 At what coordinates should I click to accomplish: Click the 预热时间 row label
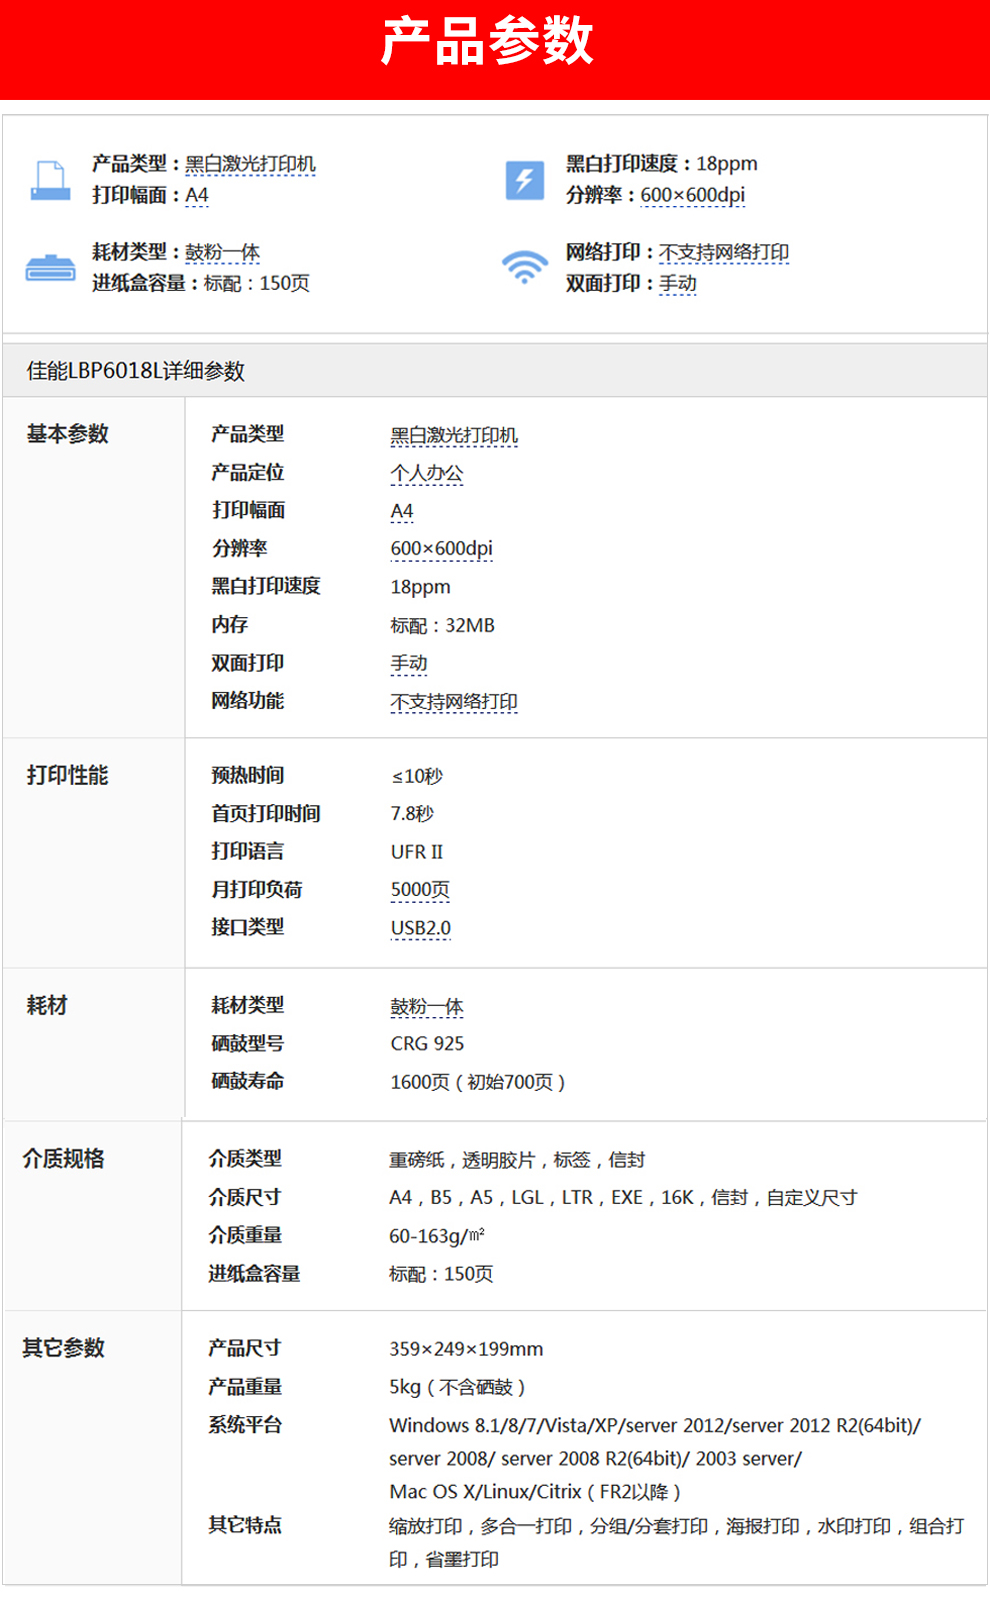pyautogui.click(x=248, y=775)
